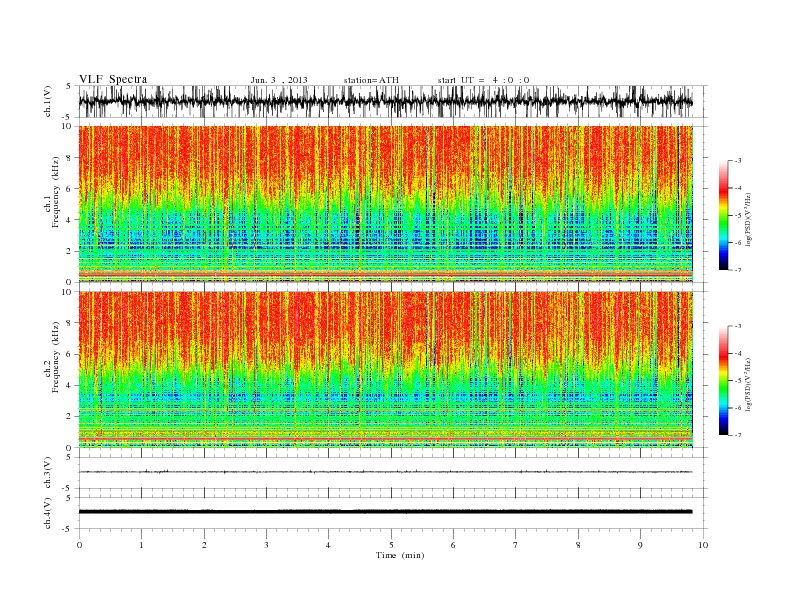Select the ch.1 "Frequency (kHz)" axis label
This screenshot has height=612, width=792.
coord(56,192)
